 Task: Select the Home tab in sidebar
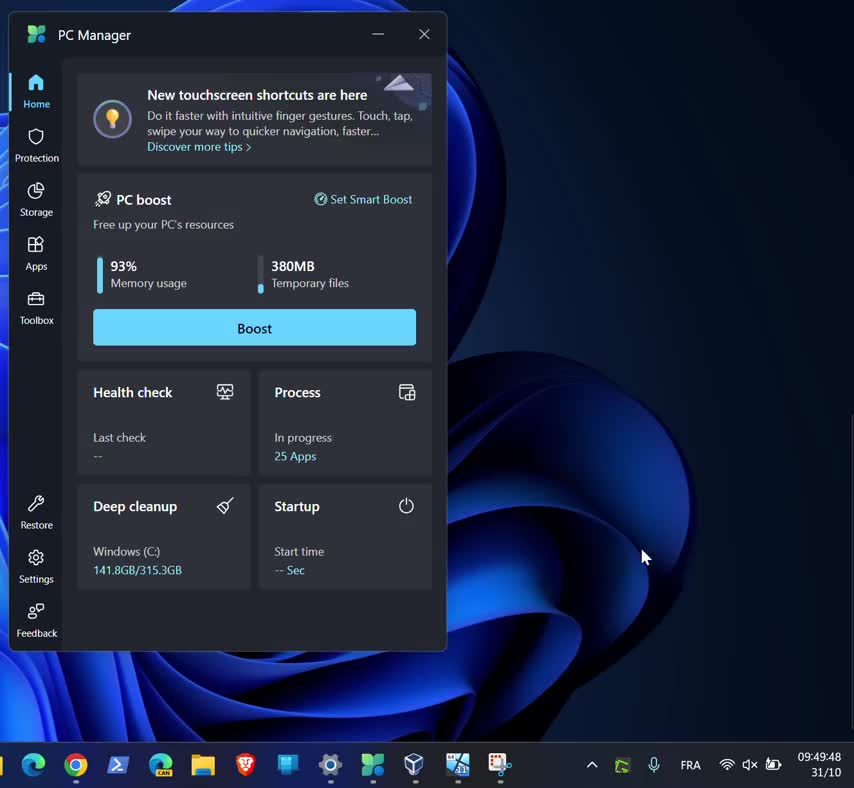[x=36, y=91]
